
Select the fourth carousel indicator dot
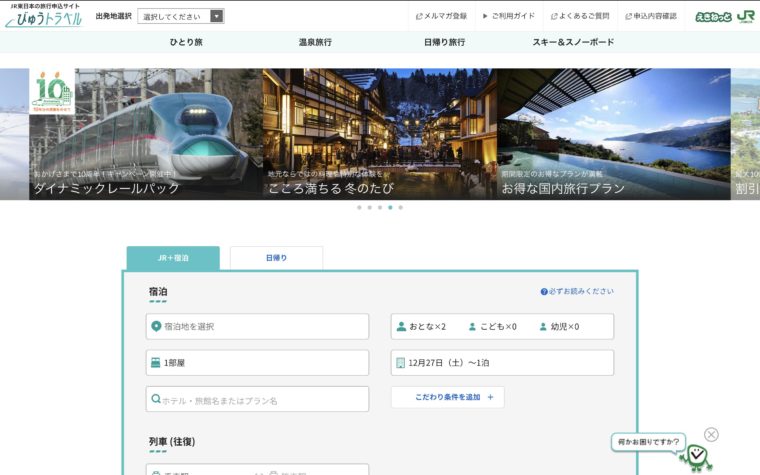tap(391, 208)
